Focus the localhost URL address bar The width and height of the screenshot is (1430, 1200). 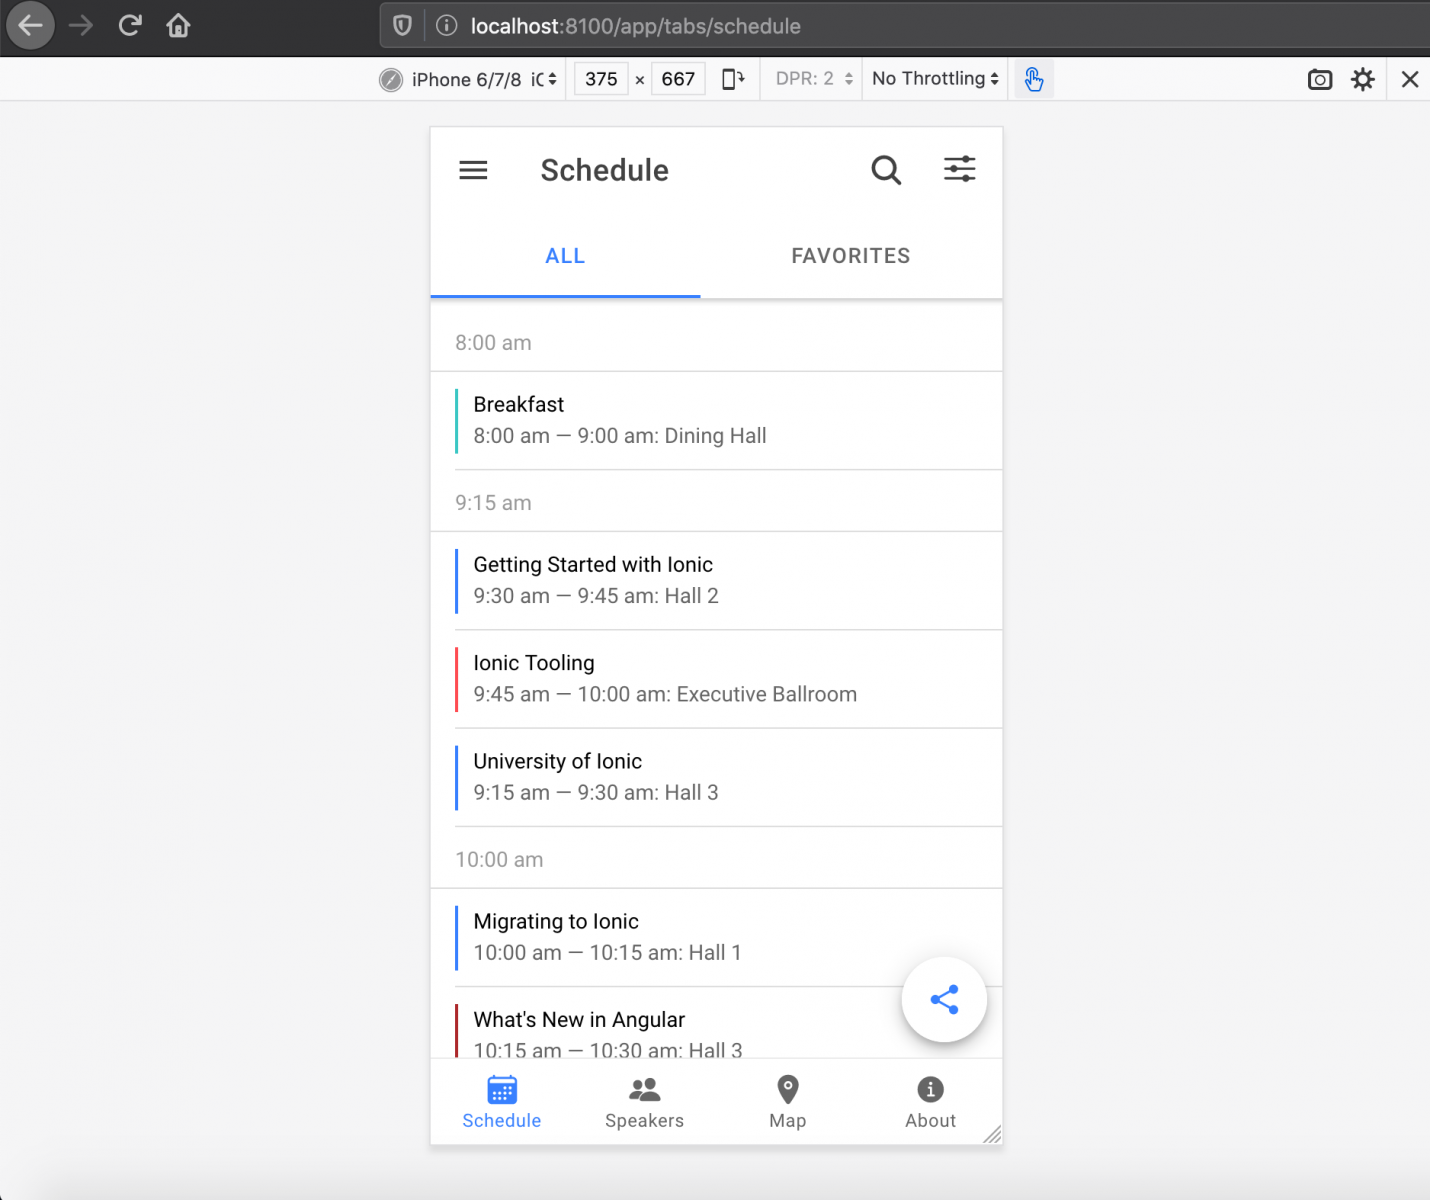click(905, 26)
